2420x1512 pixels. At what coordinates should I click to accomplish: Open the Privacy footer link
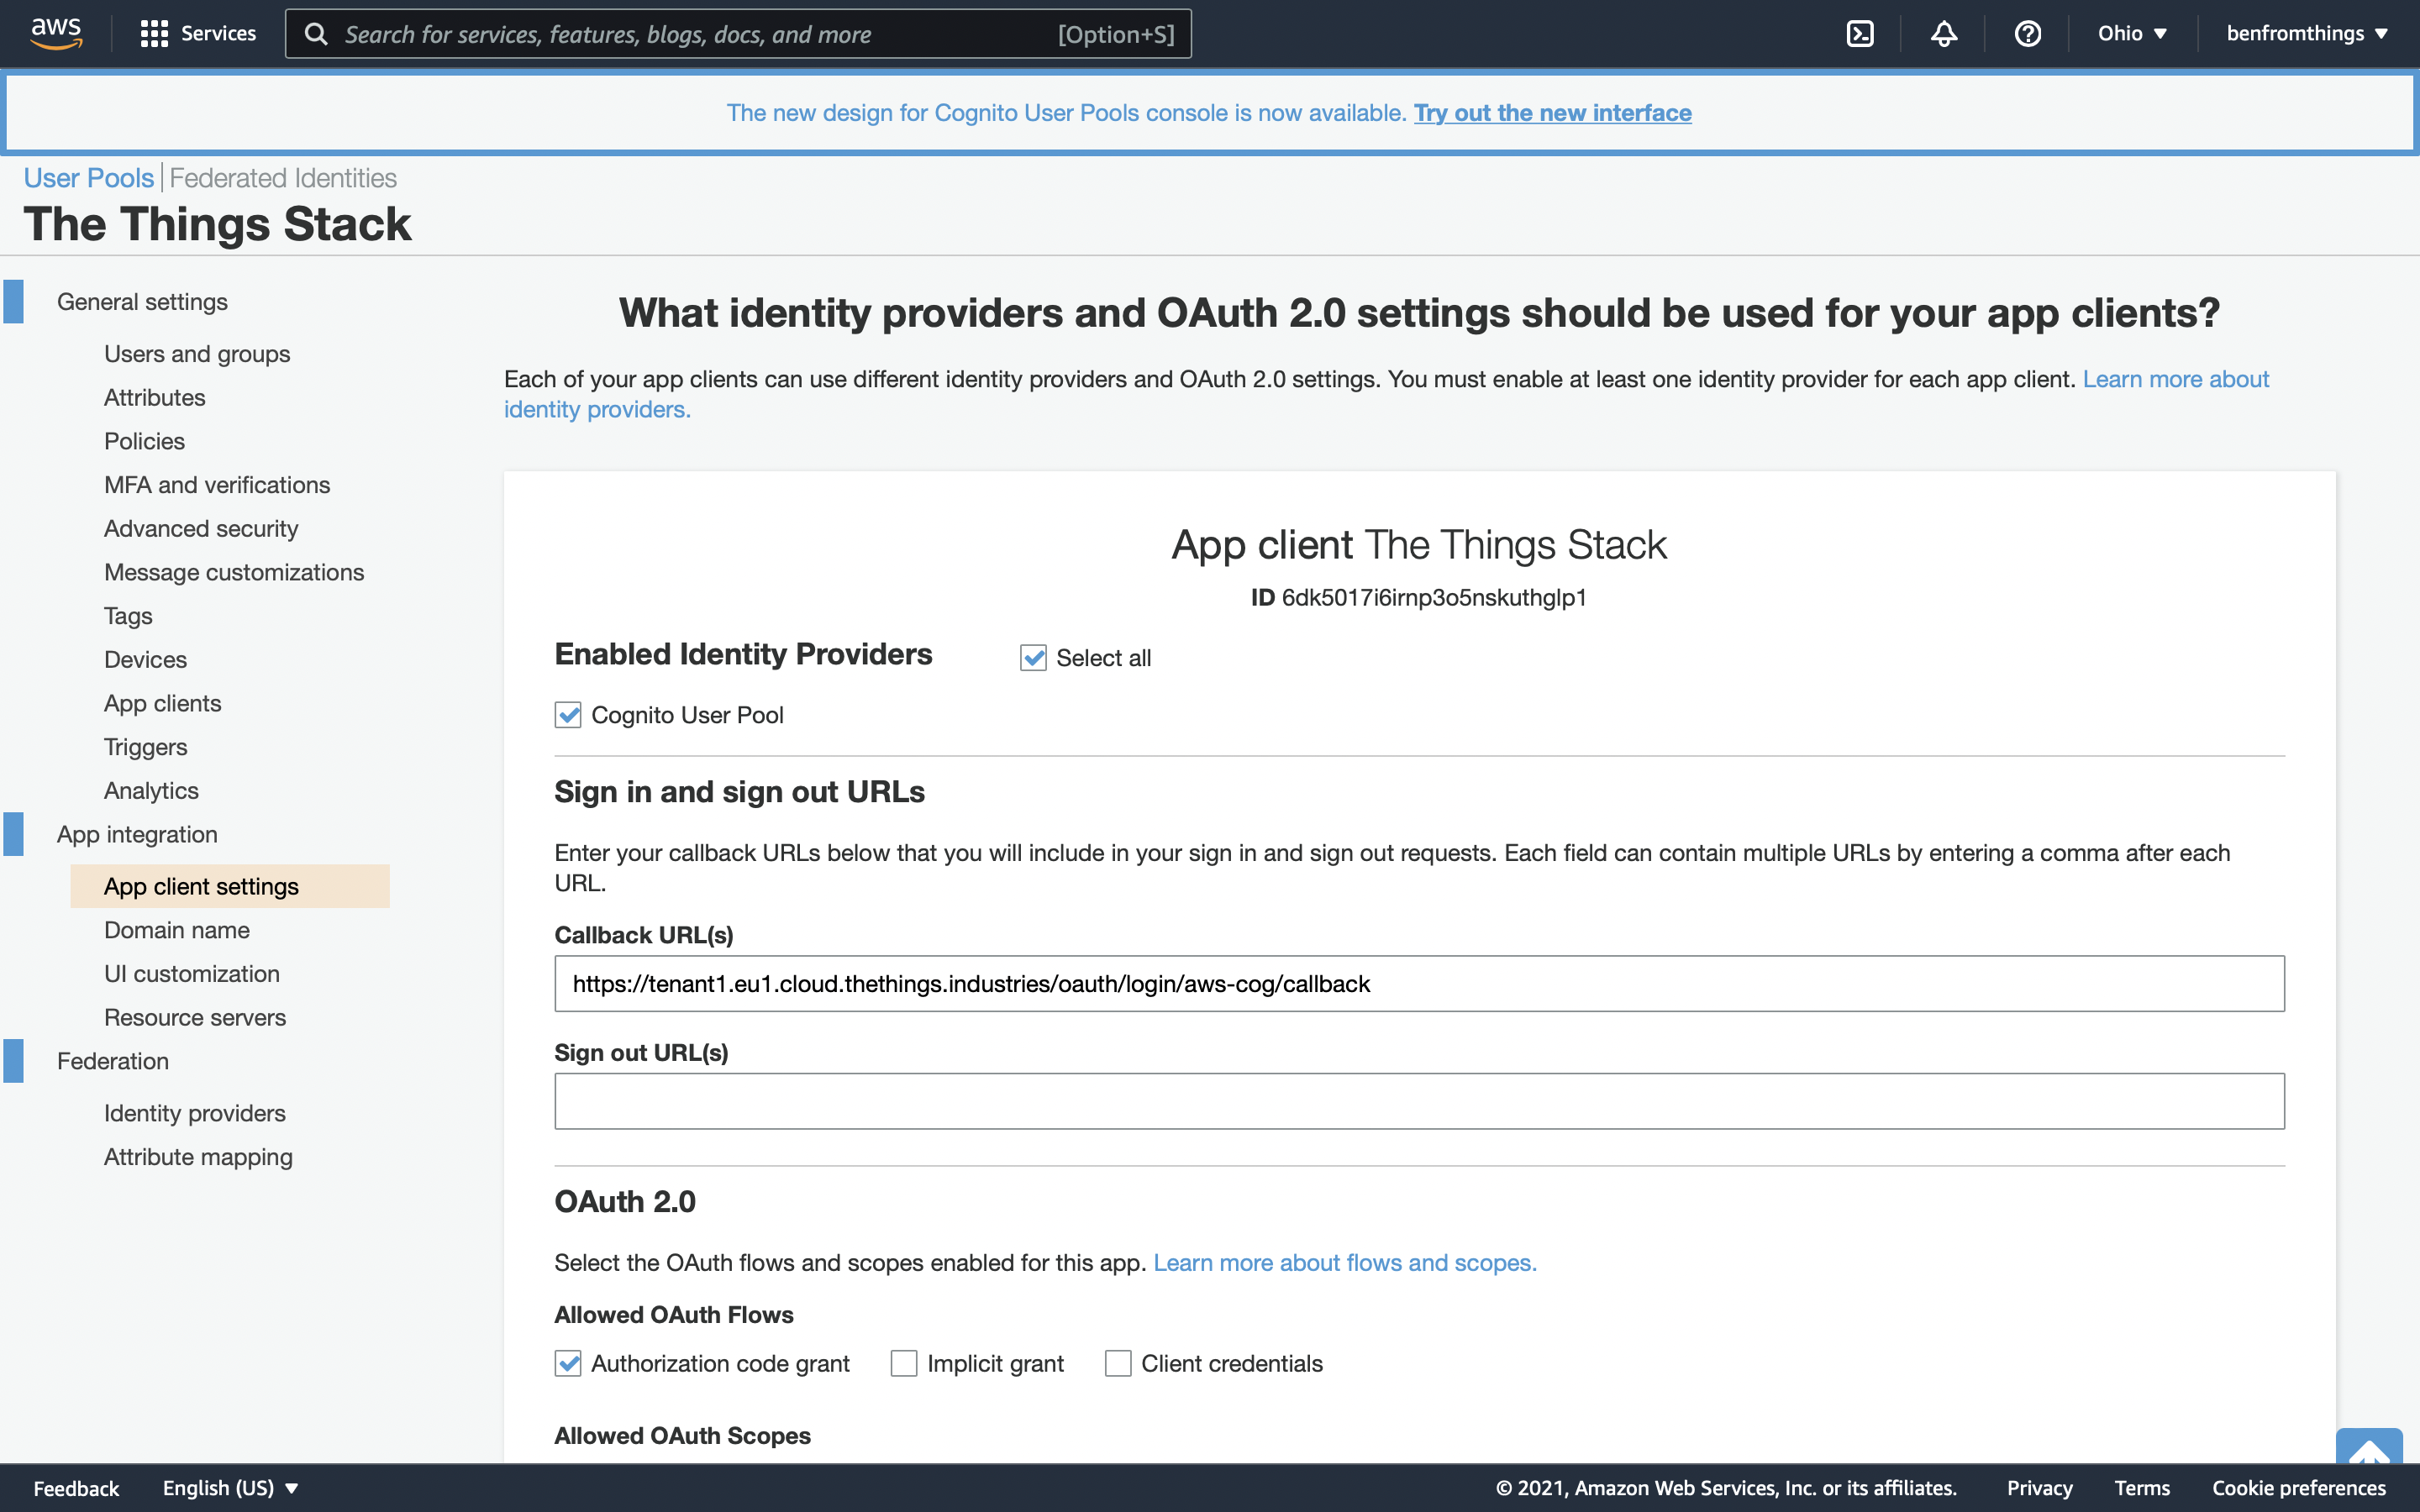click(2040, 1488)
